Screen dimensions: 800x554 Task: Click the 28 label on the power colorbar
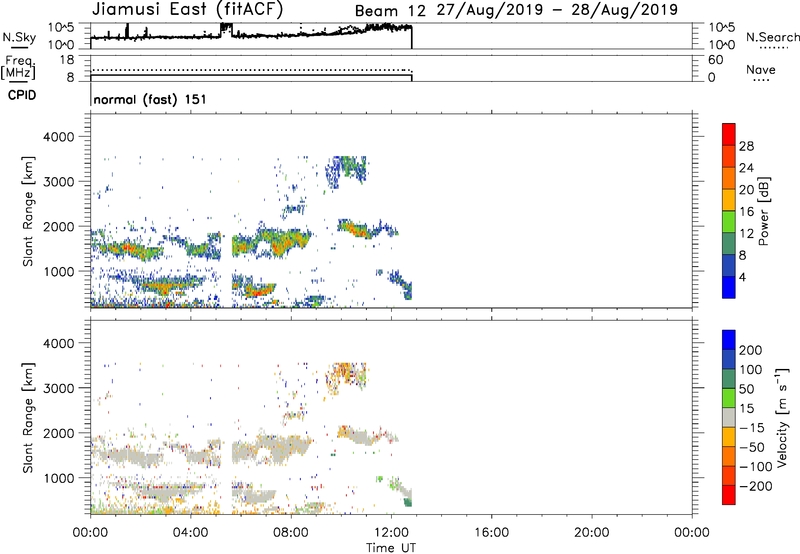click(x=746, y=146)
